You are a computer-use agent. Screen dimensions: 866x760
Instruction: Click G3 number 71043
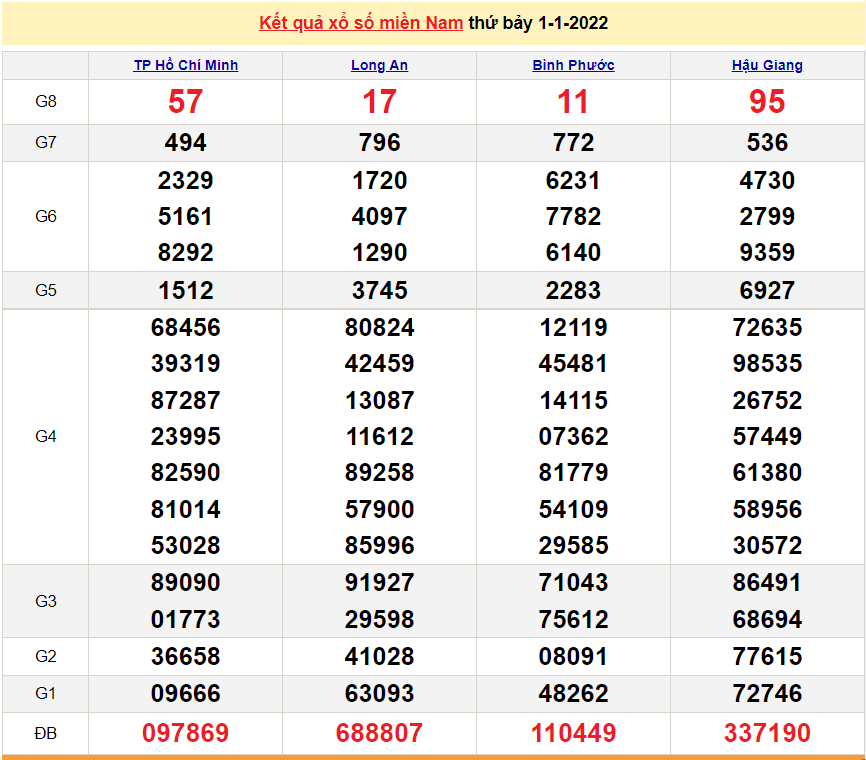(573, 583)
